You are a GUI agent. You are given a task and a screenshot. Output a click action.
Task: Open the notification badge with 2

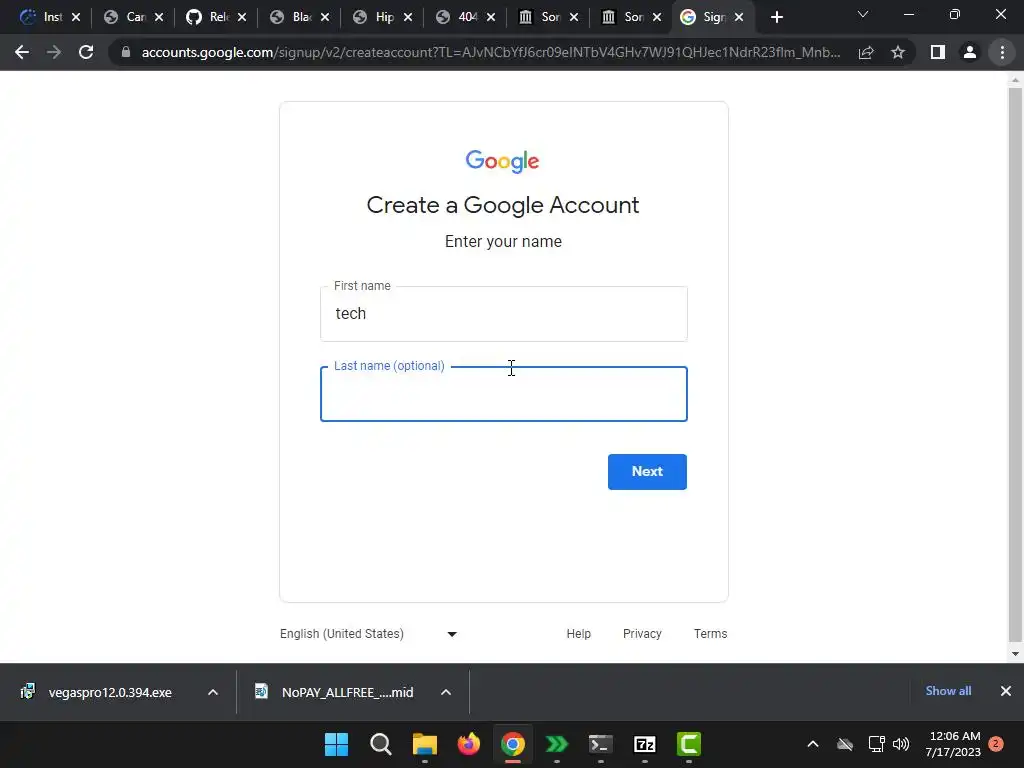(996, 744)
